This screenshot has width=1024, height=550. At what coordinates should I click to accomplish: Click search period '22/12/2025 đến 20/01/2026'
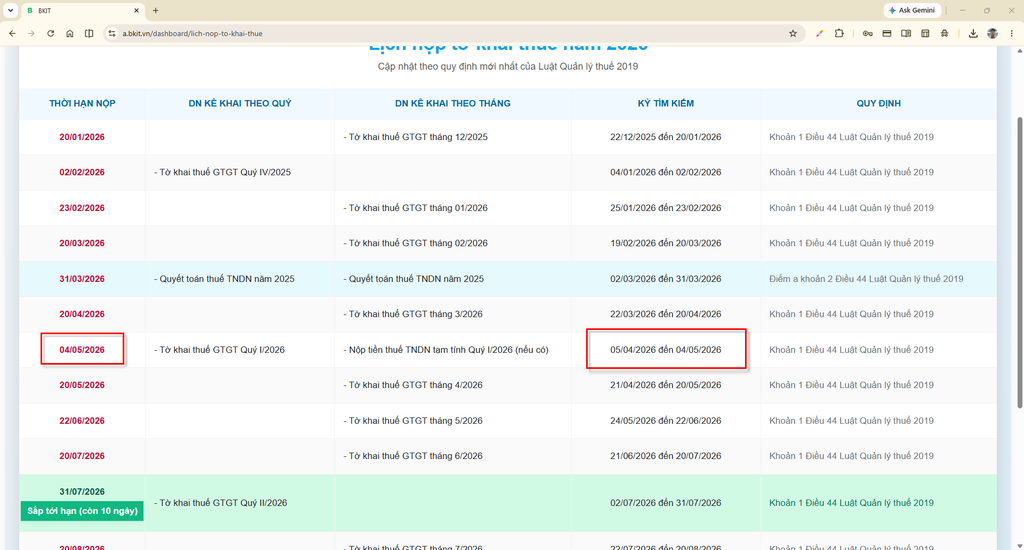665,137
